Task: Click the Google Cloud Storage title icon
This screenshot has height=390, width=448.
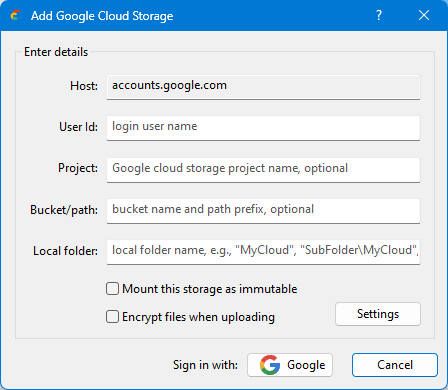Action: pyautogui.click(x=16, y=15)
